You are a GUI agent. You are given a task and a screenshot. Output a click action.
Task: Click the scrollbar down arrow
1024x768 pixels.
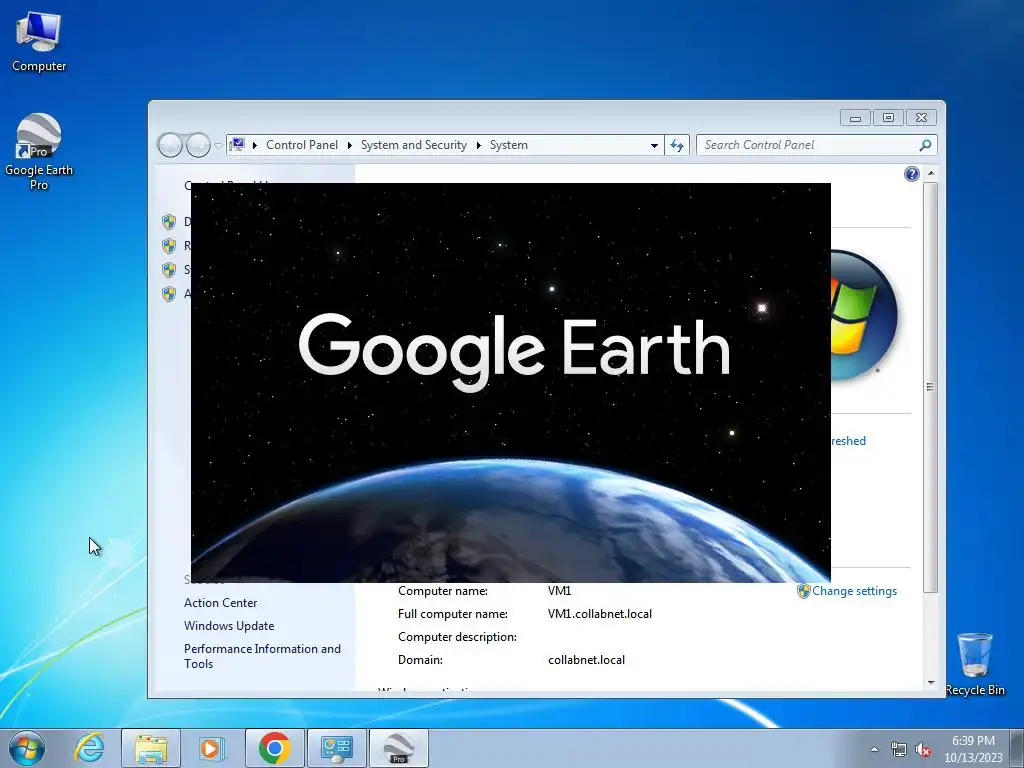(931, 683)
